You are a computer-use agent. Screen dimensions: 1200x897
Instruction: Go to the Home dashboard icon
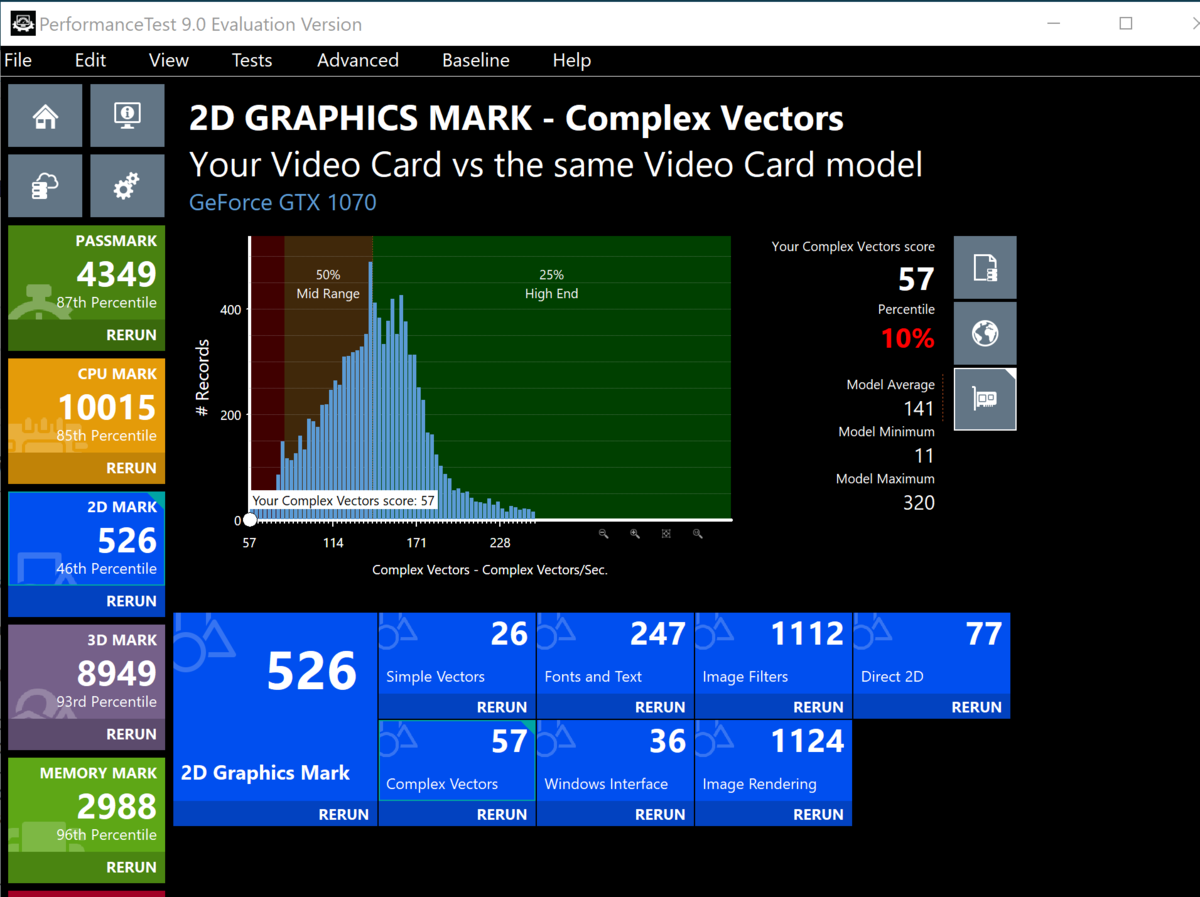(x=45, y=116)
